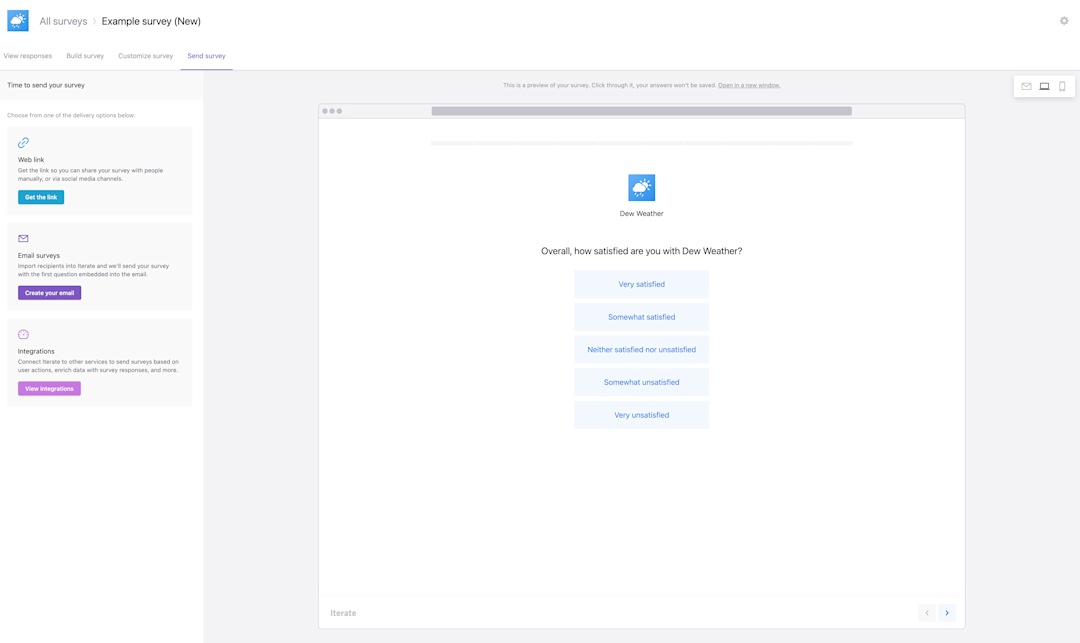Click the Web link chain icon

pos(23,143)
